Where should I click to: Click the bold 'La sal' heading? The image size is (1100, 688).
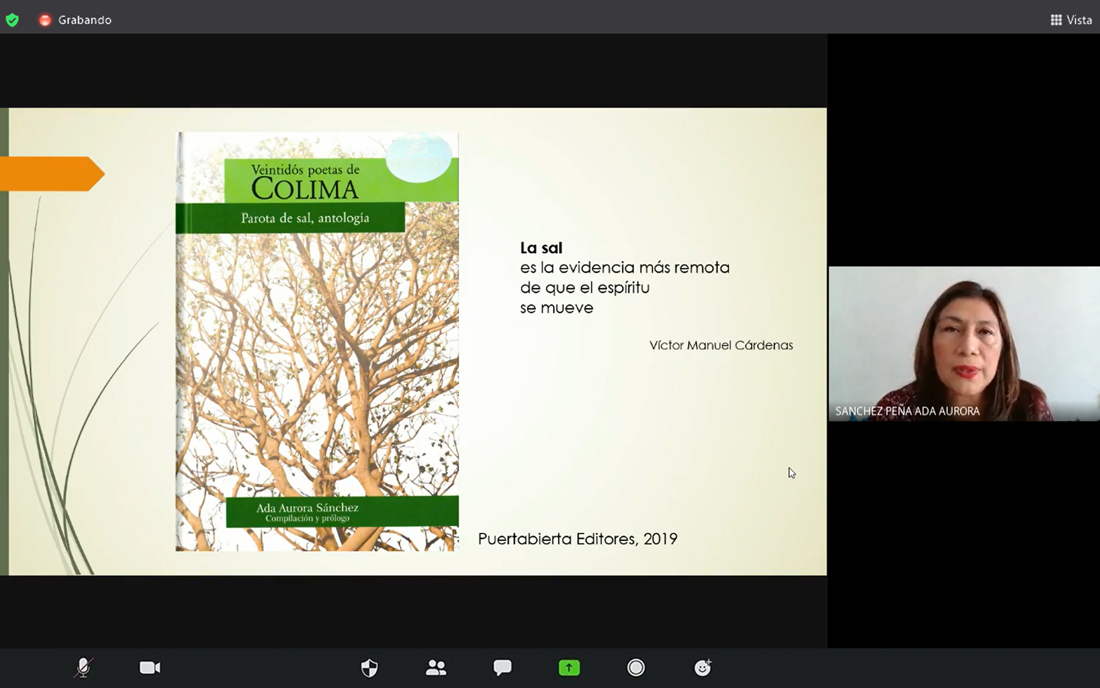541,248
